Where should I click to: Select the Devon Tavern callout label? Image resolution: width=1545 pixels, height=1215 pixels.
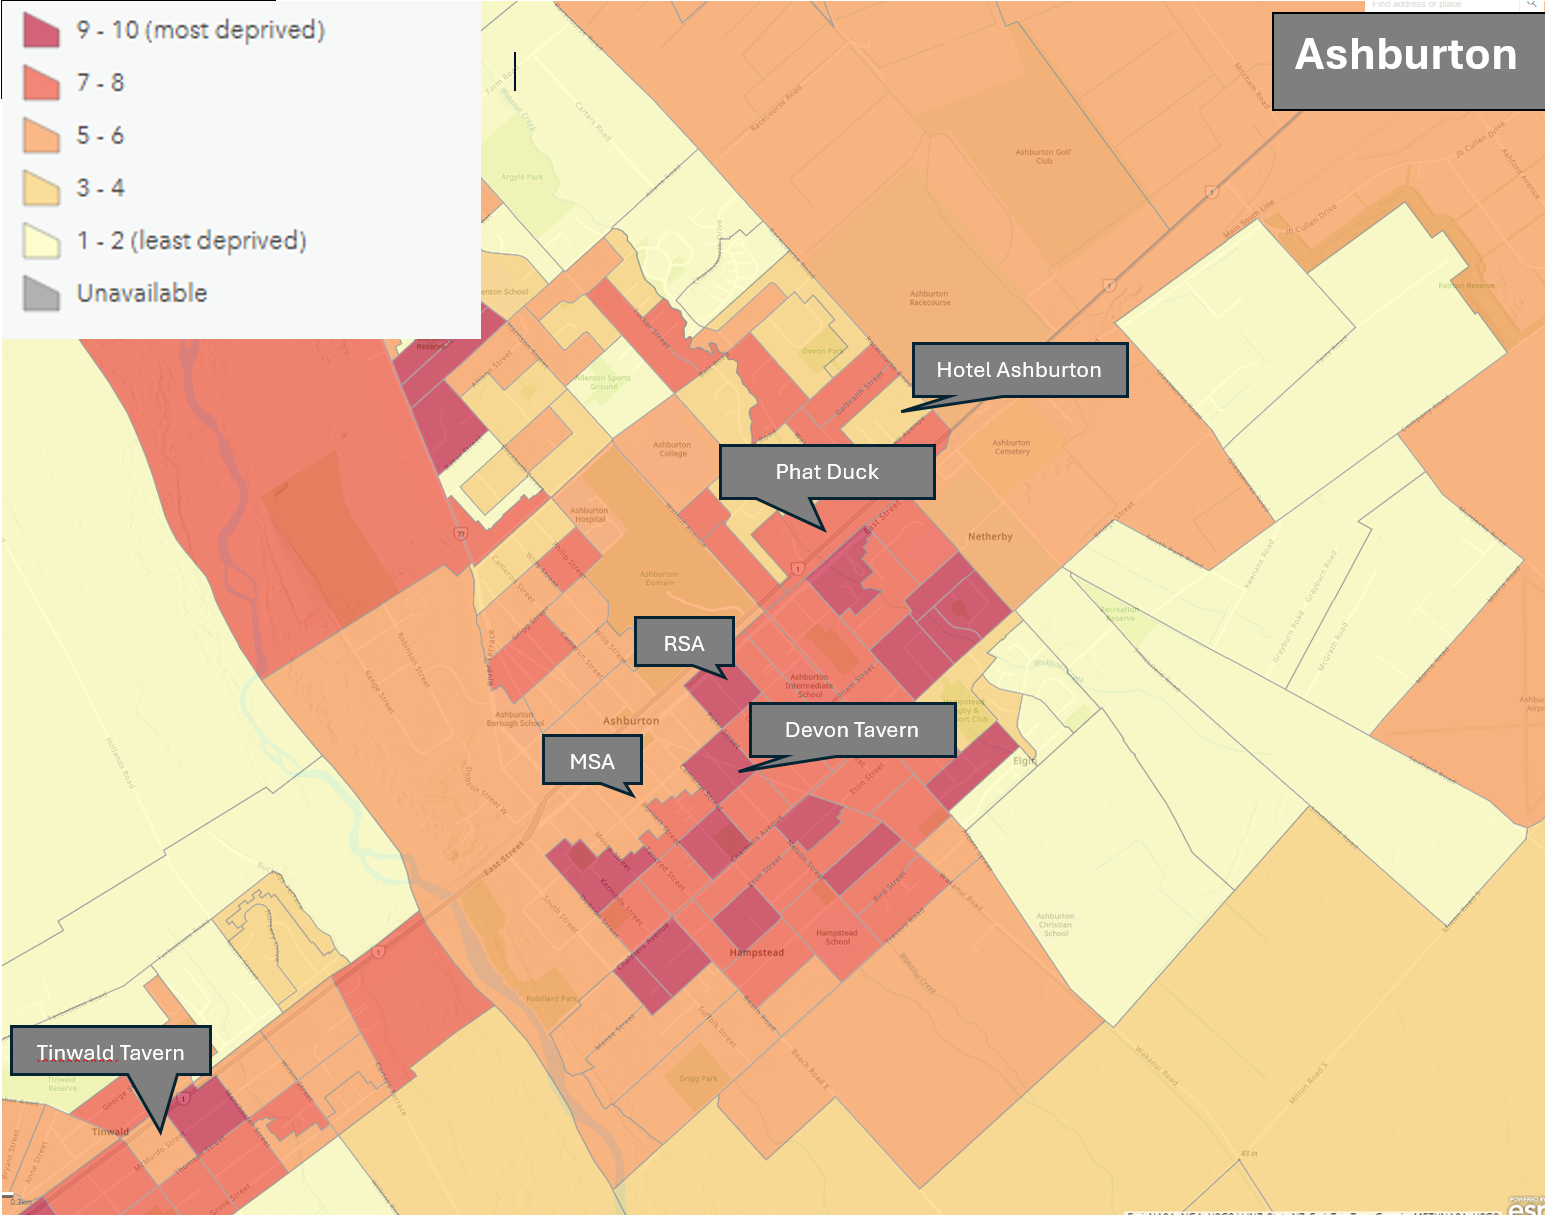851,730
